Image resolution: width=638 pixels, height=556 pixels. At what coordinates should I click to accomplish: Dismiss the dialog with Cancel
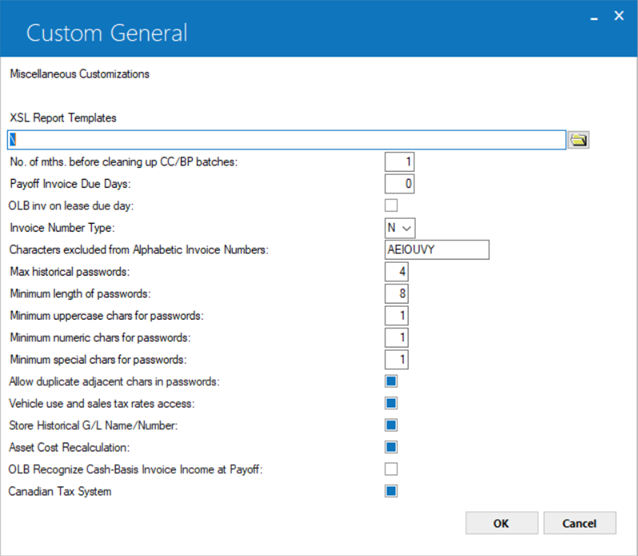tap(580, 523)
